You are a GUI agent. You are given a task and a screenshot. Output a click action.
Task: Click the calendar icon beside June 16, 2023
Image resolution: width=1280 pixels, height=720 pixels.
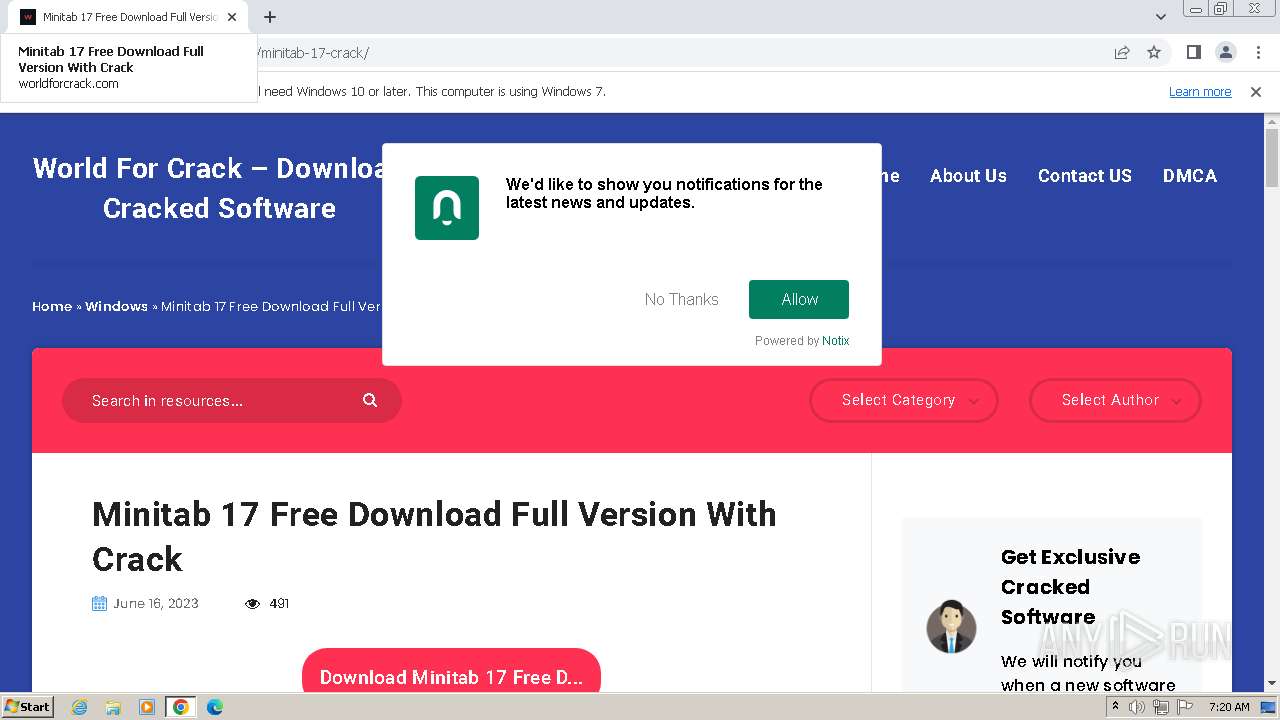pos(99,603)
